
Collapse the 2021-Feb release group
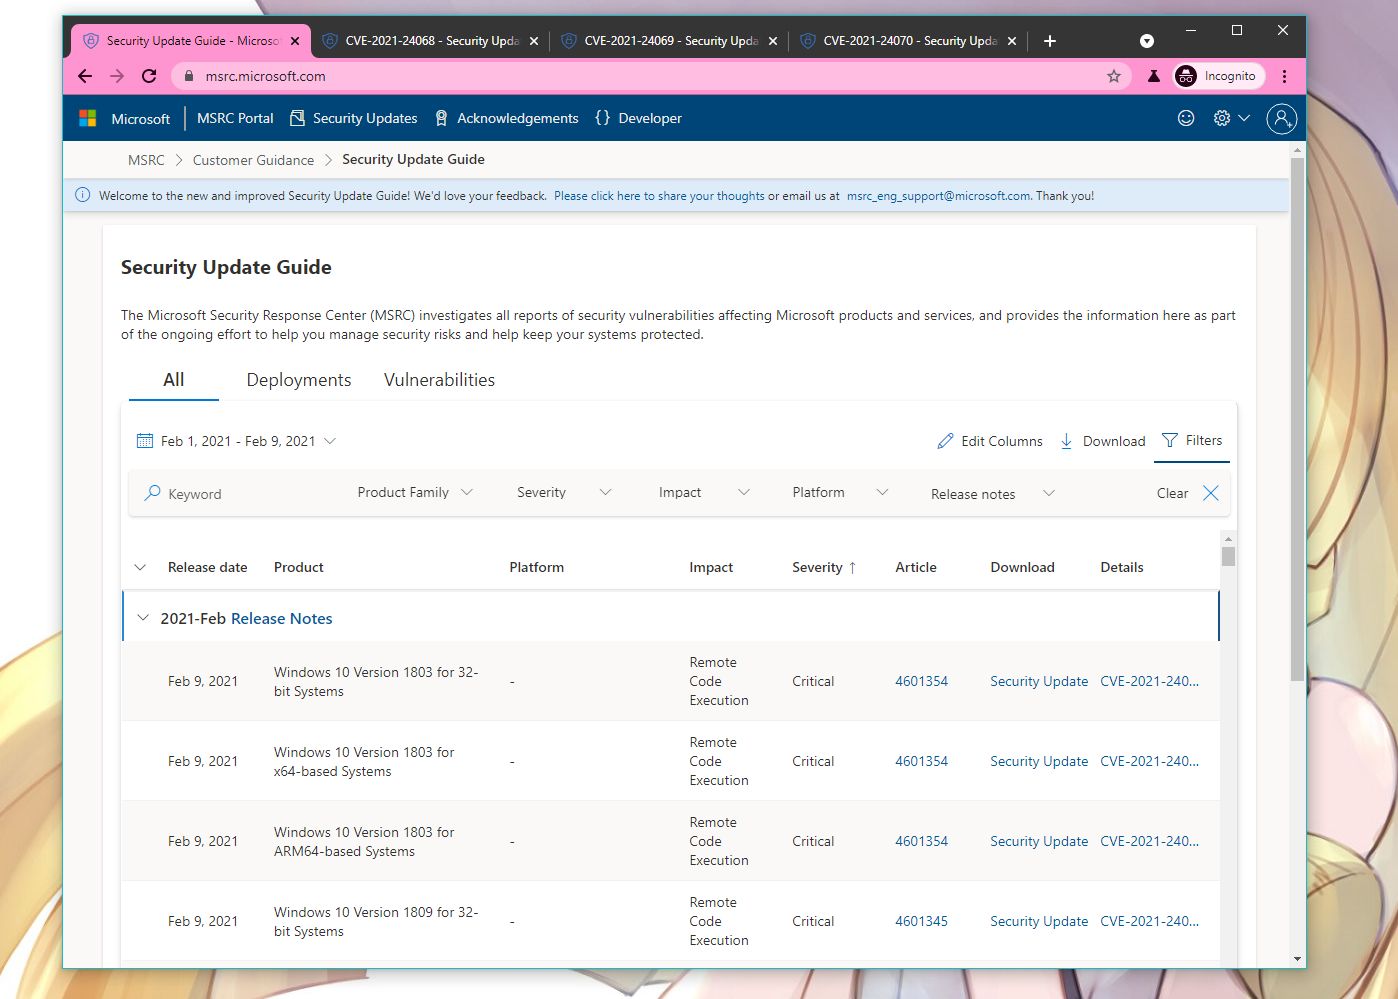[x=143, y=618]
